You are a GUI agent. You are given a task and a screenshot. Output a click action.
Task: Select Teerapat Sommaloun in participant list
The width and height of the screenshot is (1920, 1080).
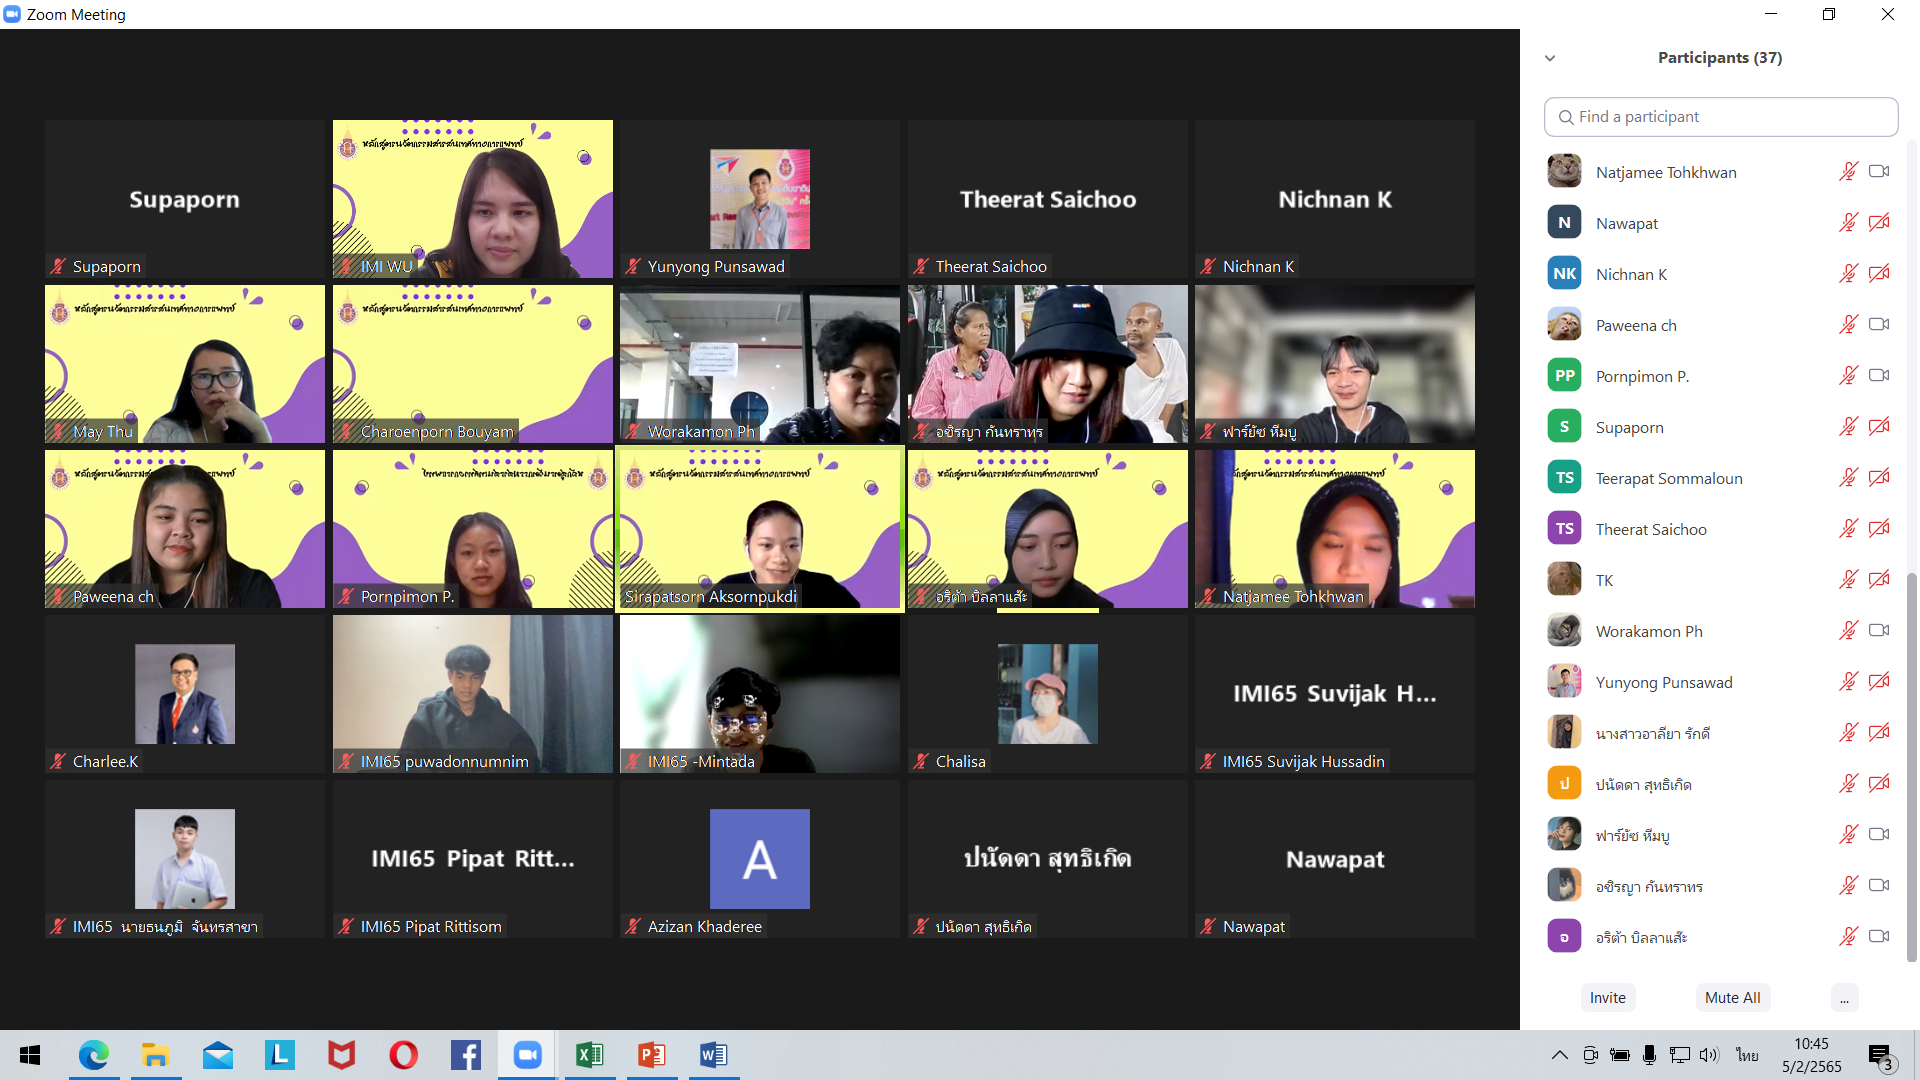[x=1668, y=478]
